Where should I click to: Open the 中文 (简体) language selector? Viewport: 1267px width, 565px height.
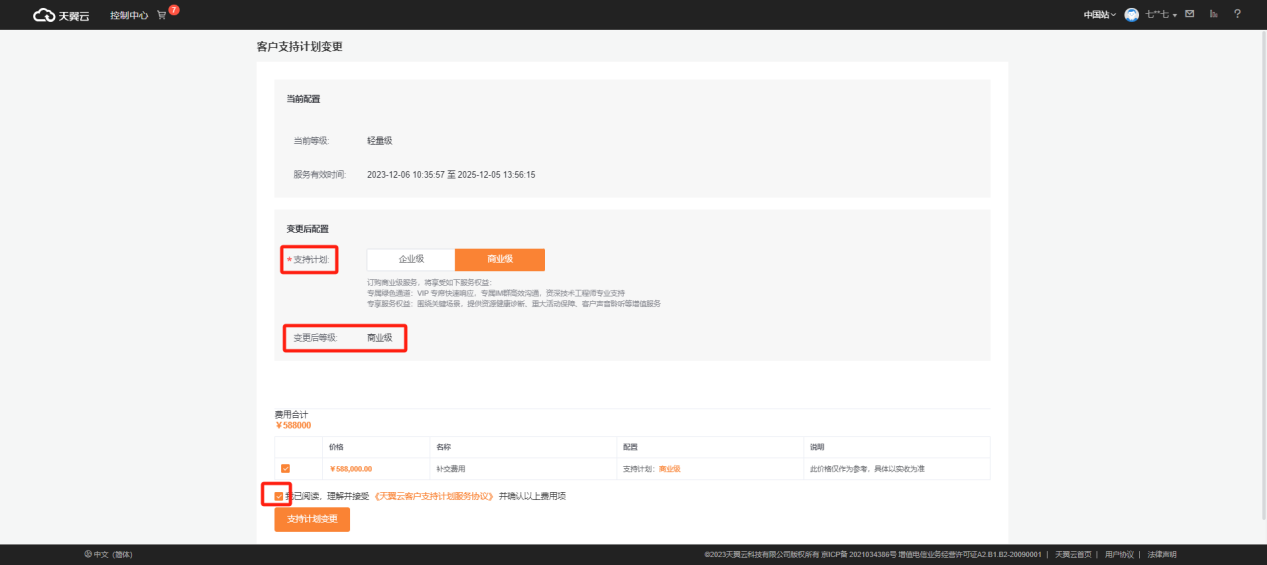[113, 554]
